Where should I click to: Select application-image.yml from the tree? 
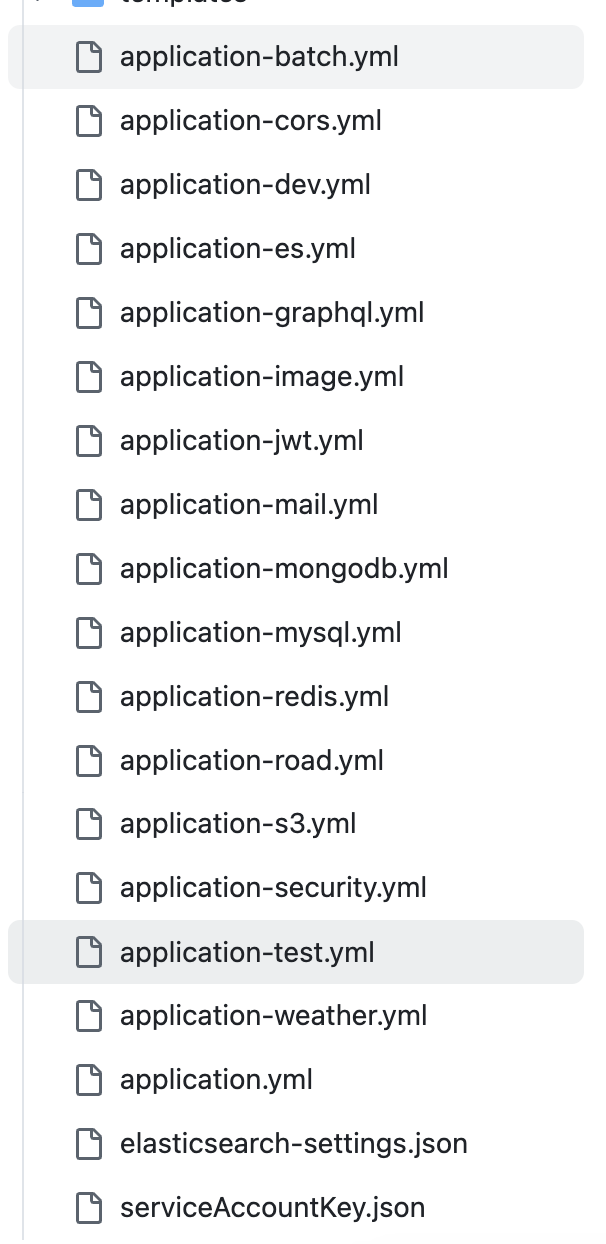[x=296, y=377]
